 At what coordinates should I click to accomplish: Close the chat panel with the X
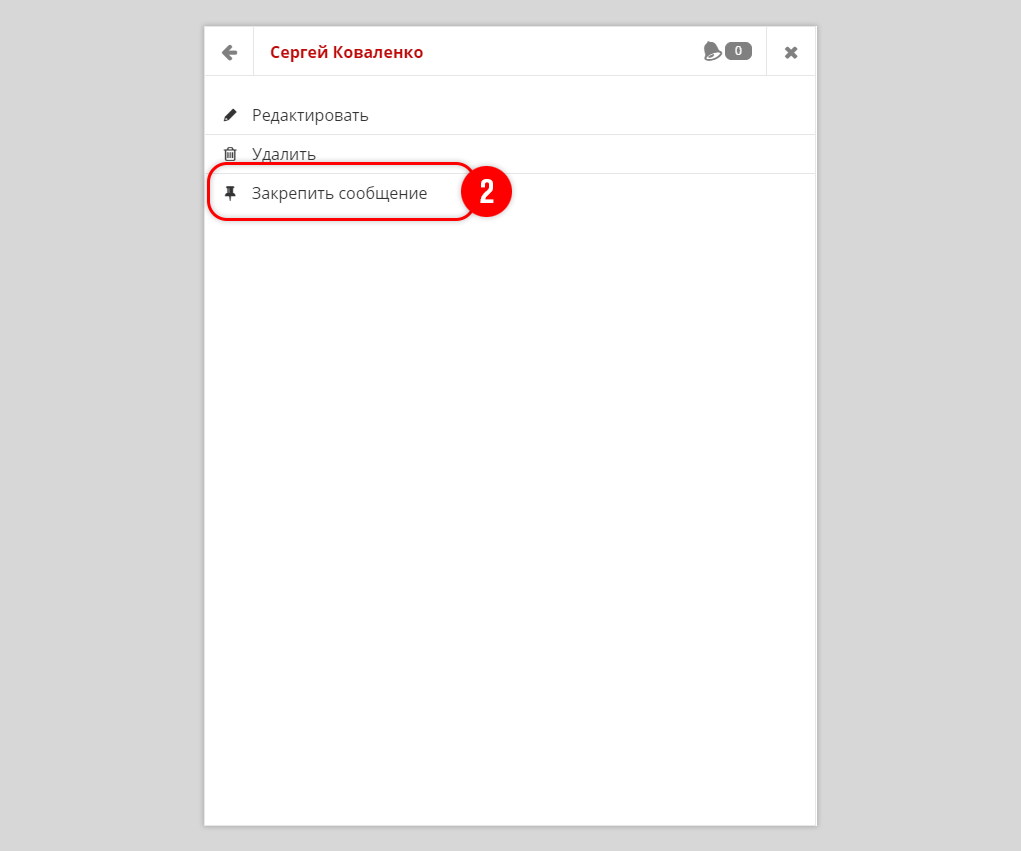coord(791,52)
